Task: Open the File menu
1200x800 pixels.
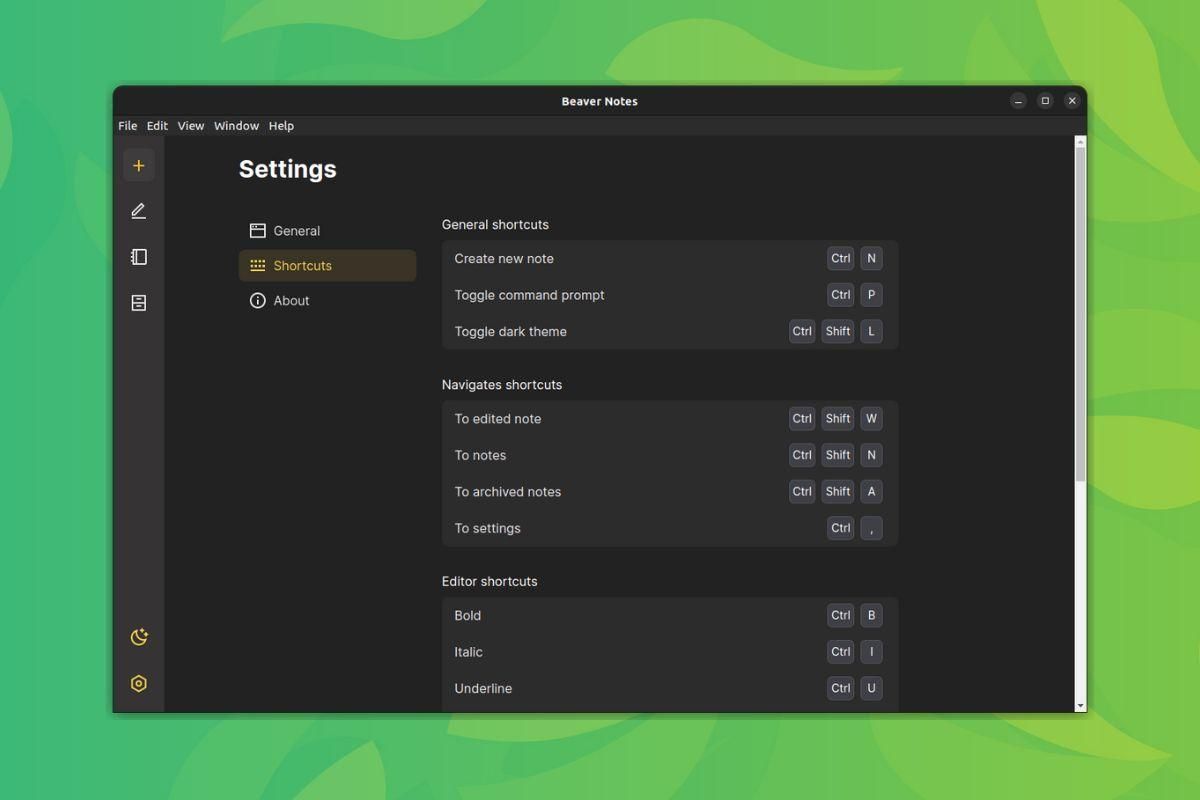Action: click(127, 125)
